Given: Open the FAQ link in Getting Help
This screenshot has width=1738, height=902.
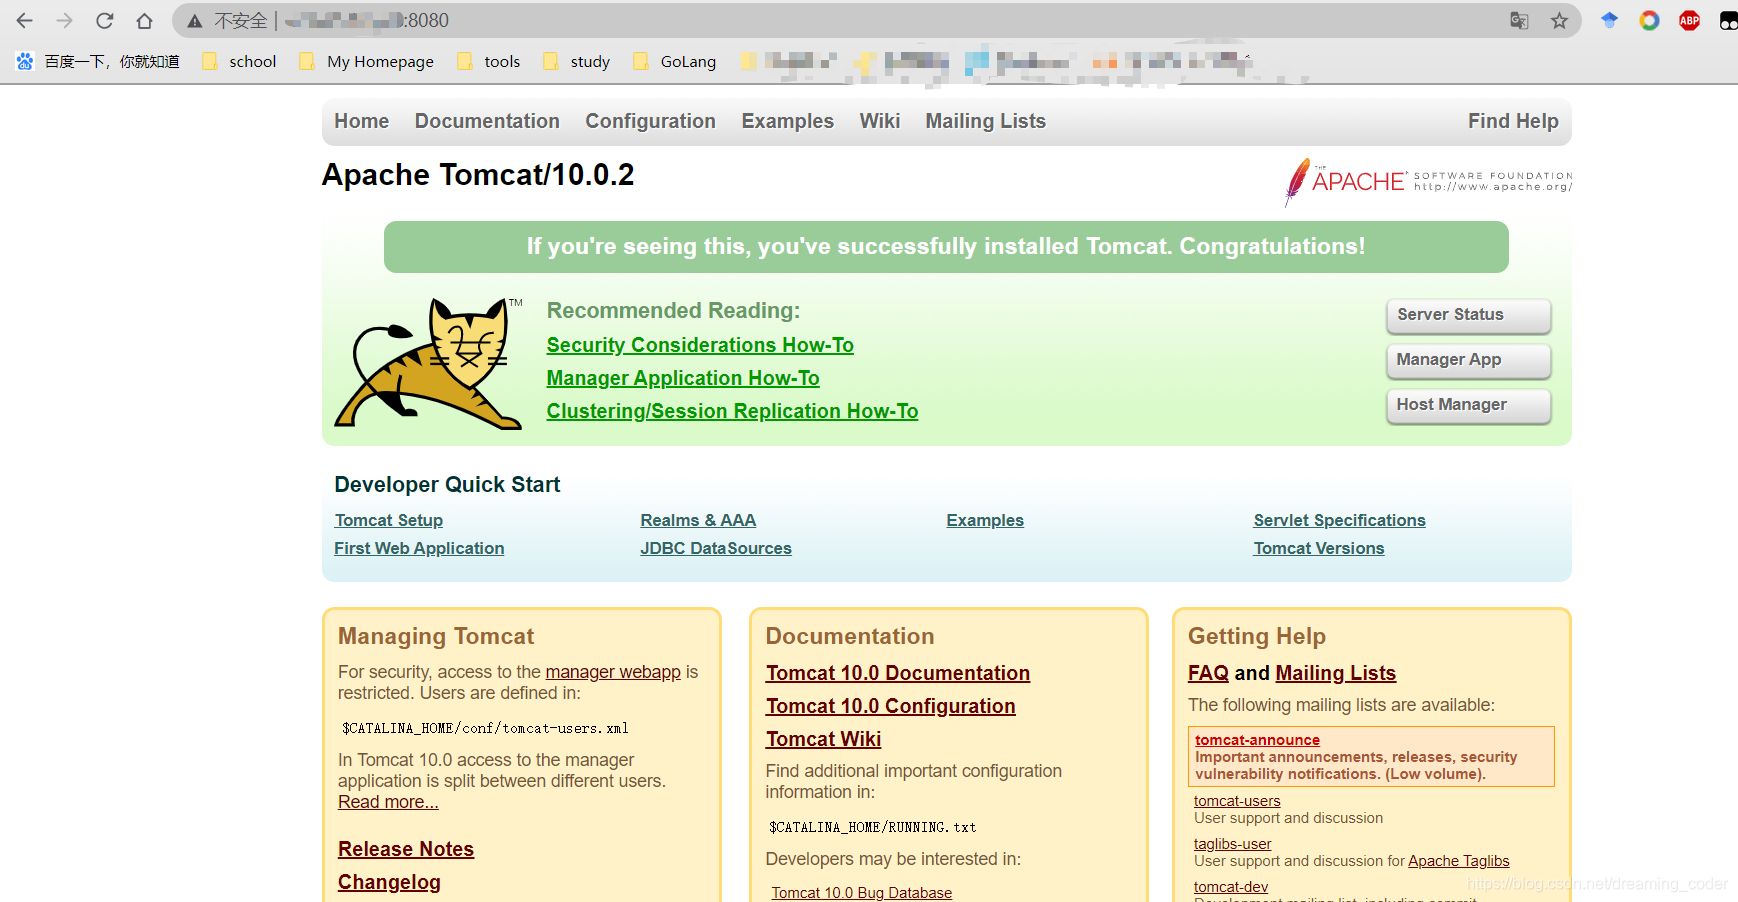Looking at the screenshot, I should (1208, 673).
